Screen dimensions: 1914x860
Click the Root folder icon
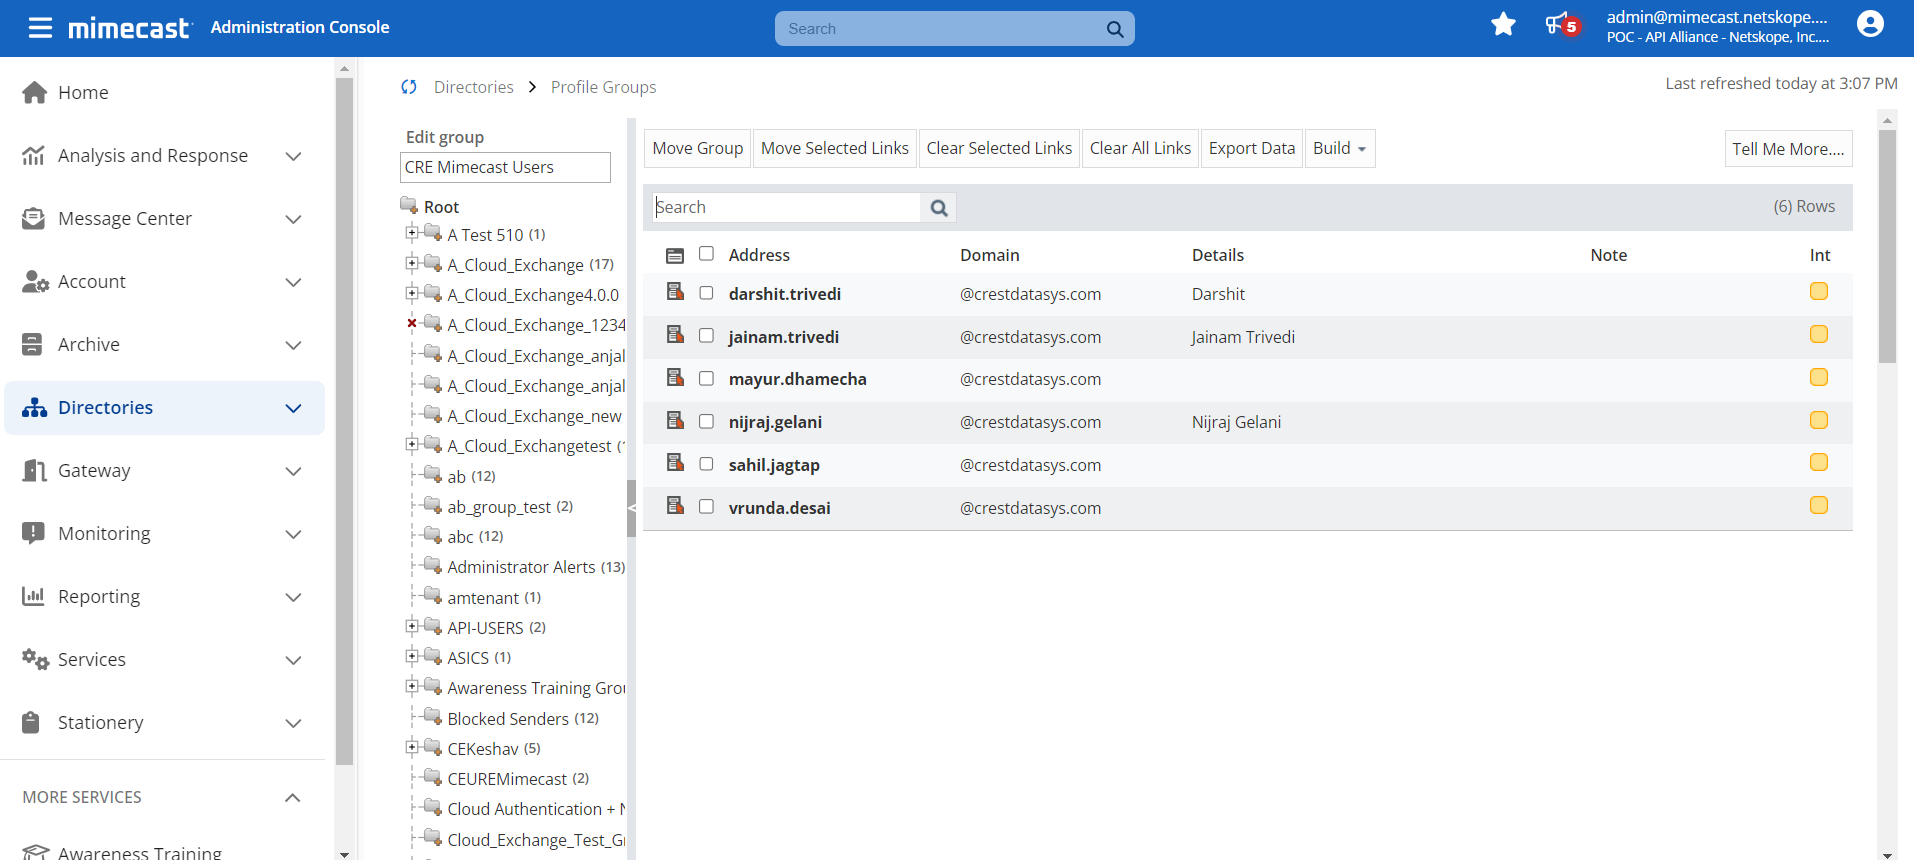(408, 205)
